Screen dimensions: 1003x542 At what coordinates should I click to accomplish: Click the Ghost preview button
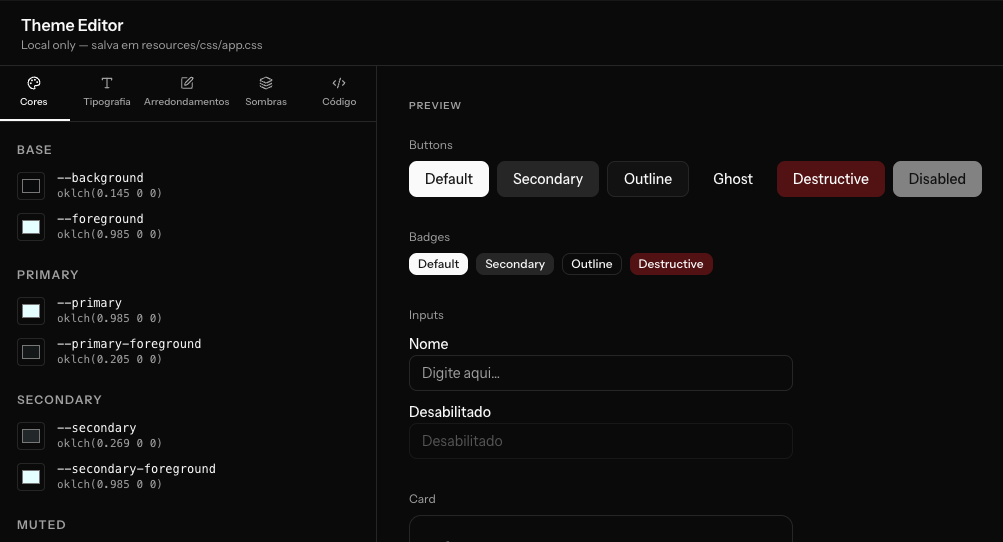pos(733,179)
